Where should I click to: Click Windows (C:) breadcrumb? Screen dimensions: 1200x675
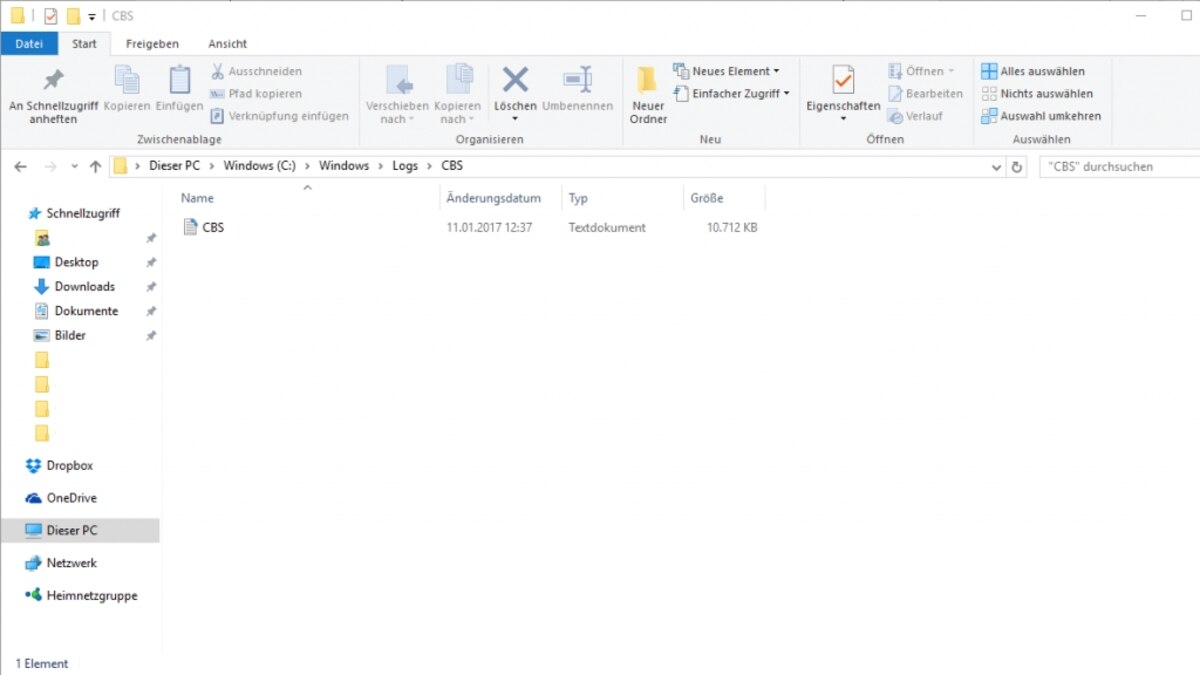pyautogui.click(x=259, y=166)
